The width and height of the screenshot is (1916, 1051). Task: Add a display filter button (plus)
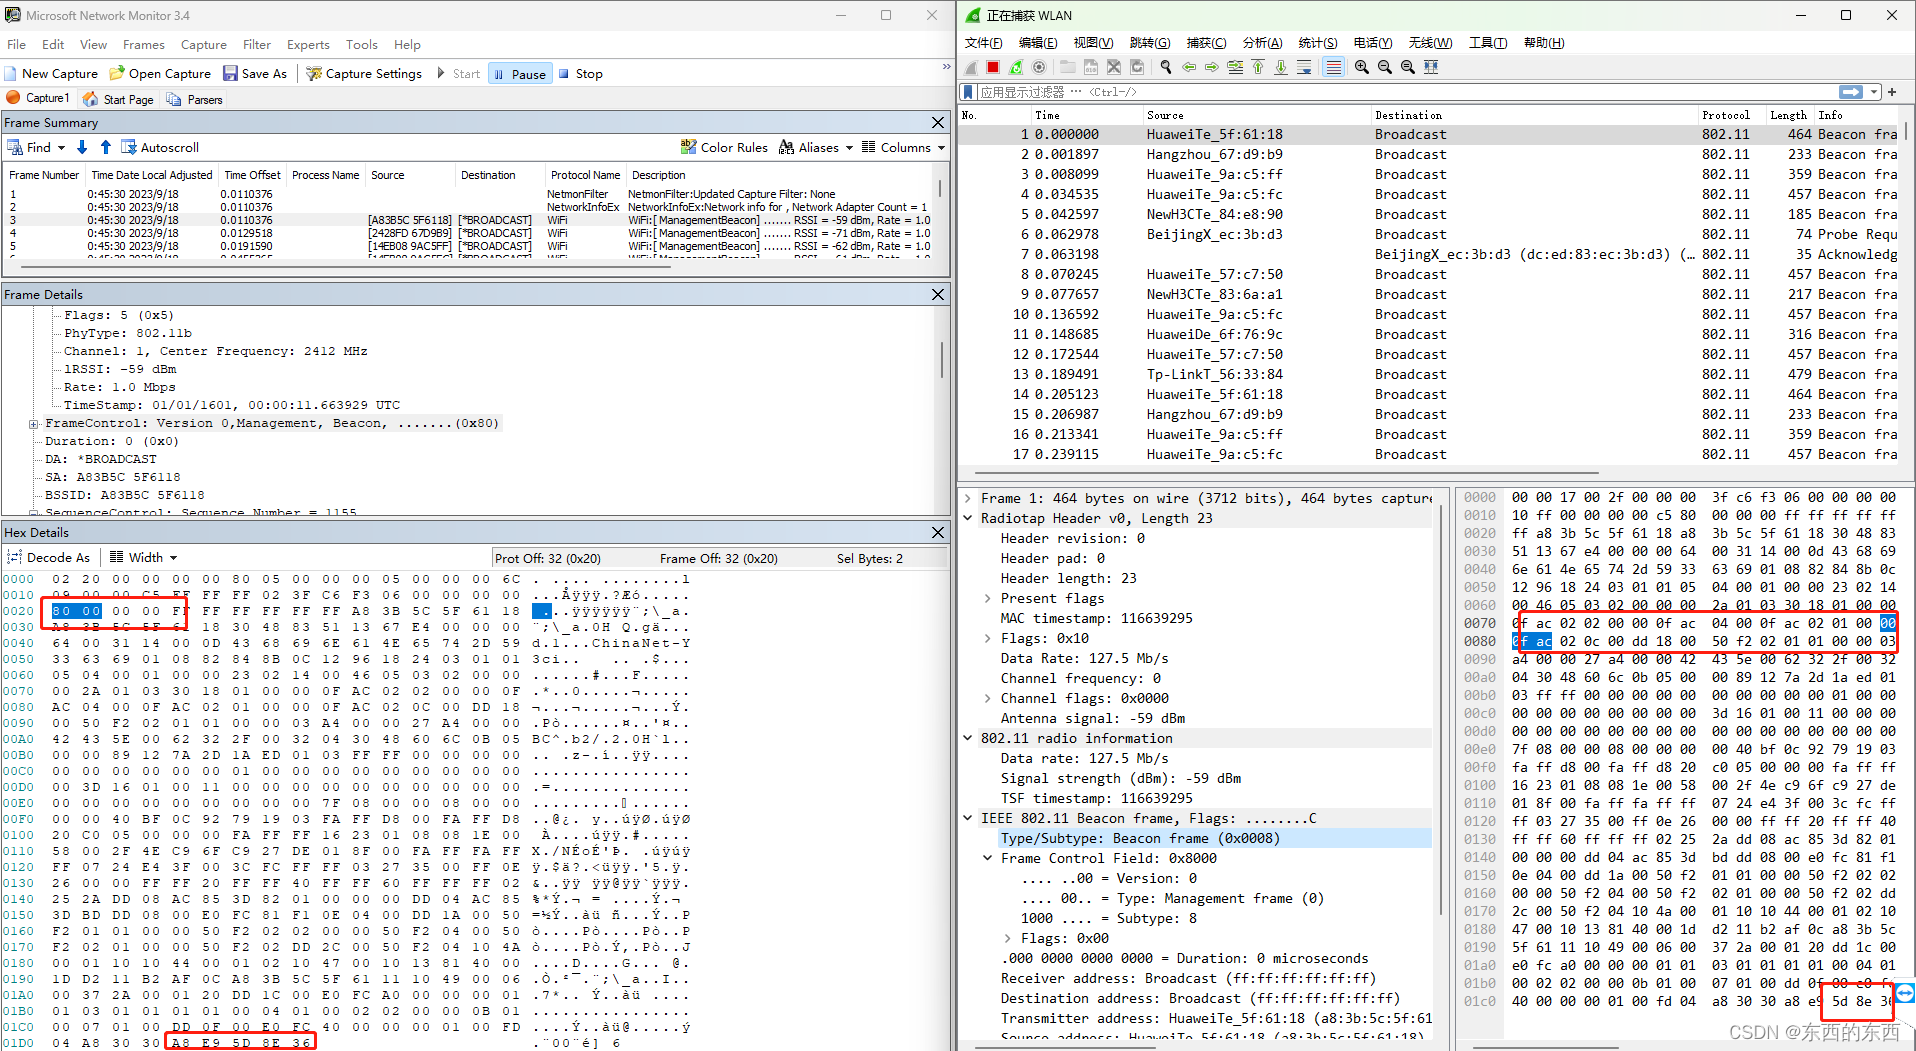[1892, 92]
